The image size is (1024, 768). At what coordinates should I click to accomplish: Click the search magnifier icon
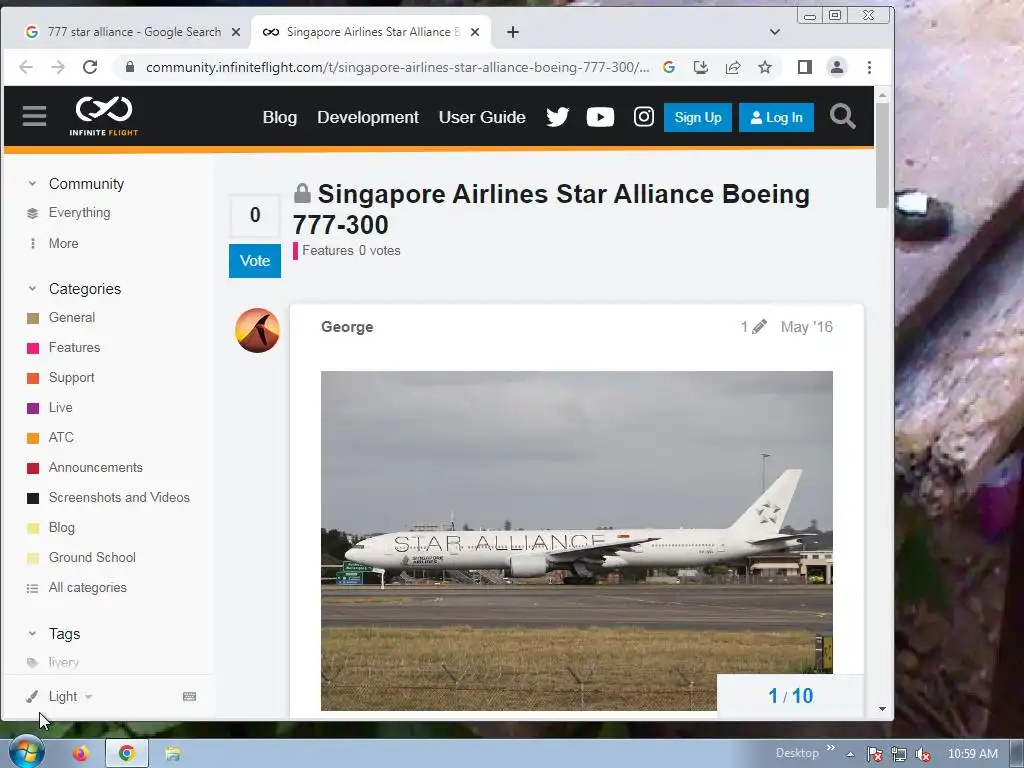click(842, 116)
